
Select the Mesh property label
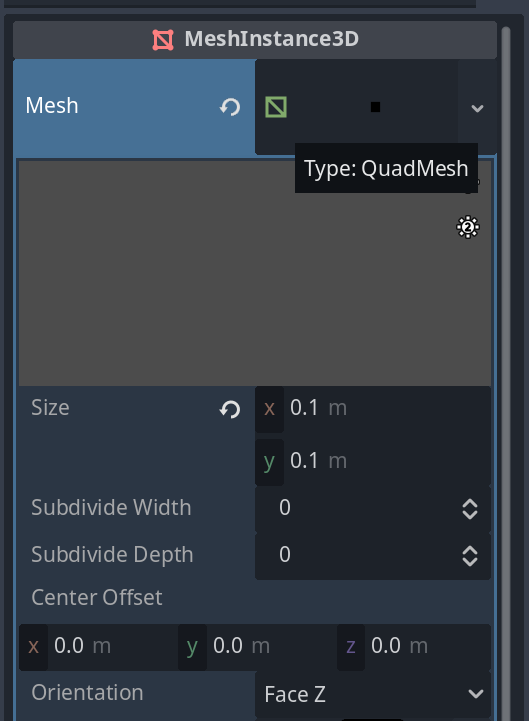(x=52, y=106)
